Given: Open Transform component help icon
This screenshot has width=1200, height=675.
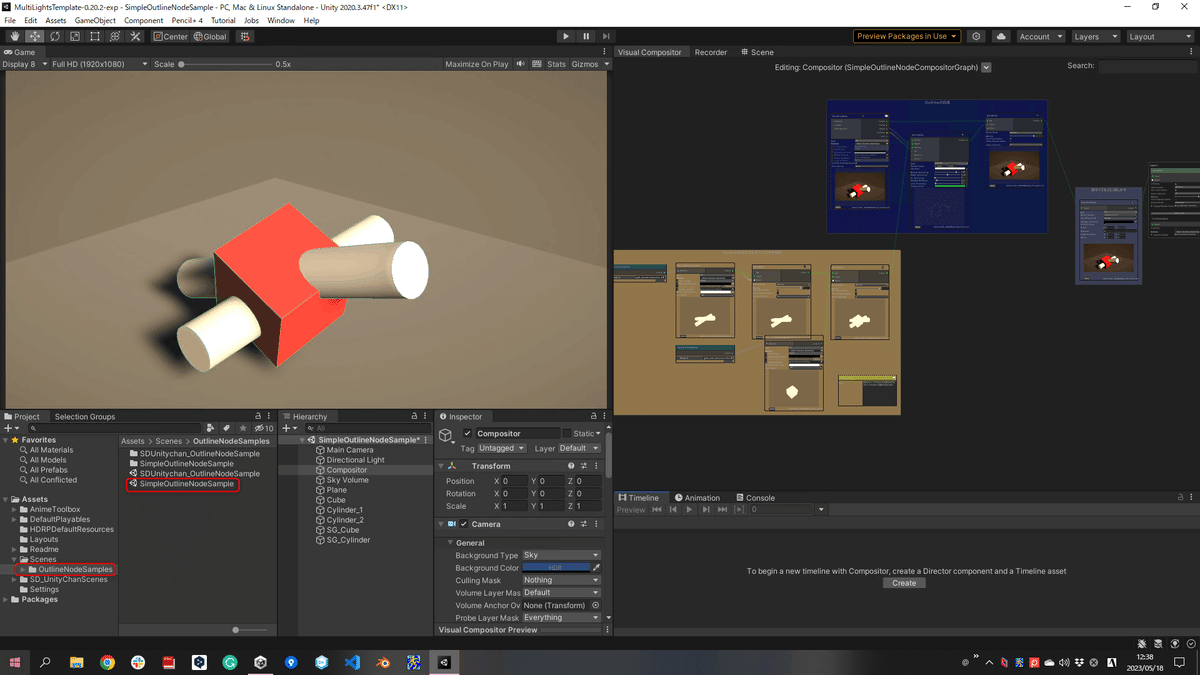Looking at the screenshot, I should pyautogui.click(x=571, y=466).
